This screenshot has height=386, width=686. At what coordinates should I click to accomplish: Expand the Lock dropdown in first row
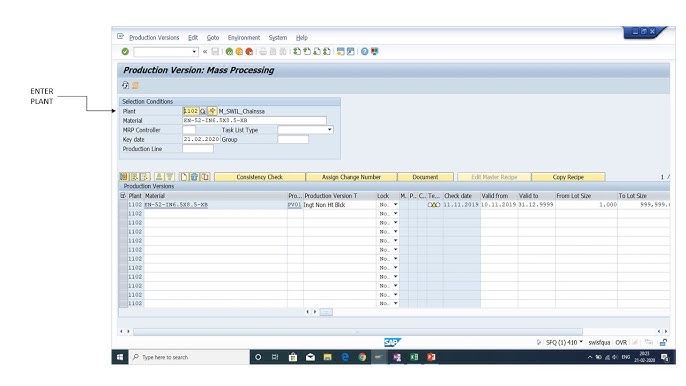[396, 204]
